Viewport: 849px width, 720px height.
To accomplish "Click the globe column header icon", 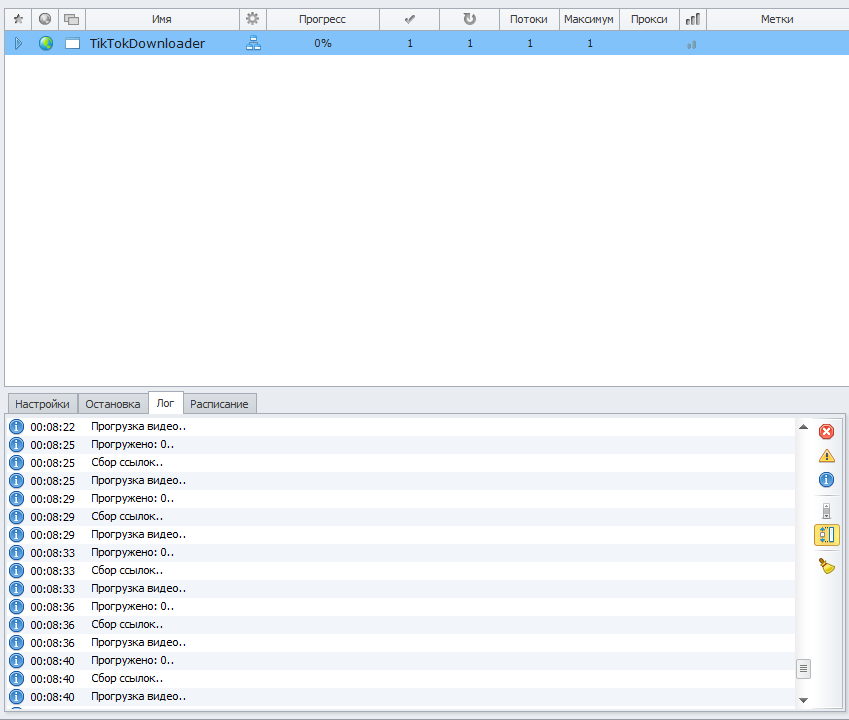I will [x=45, y=19].
